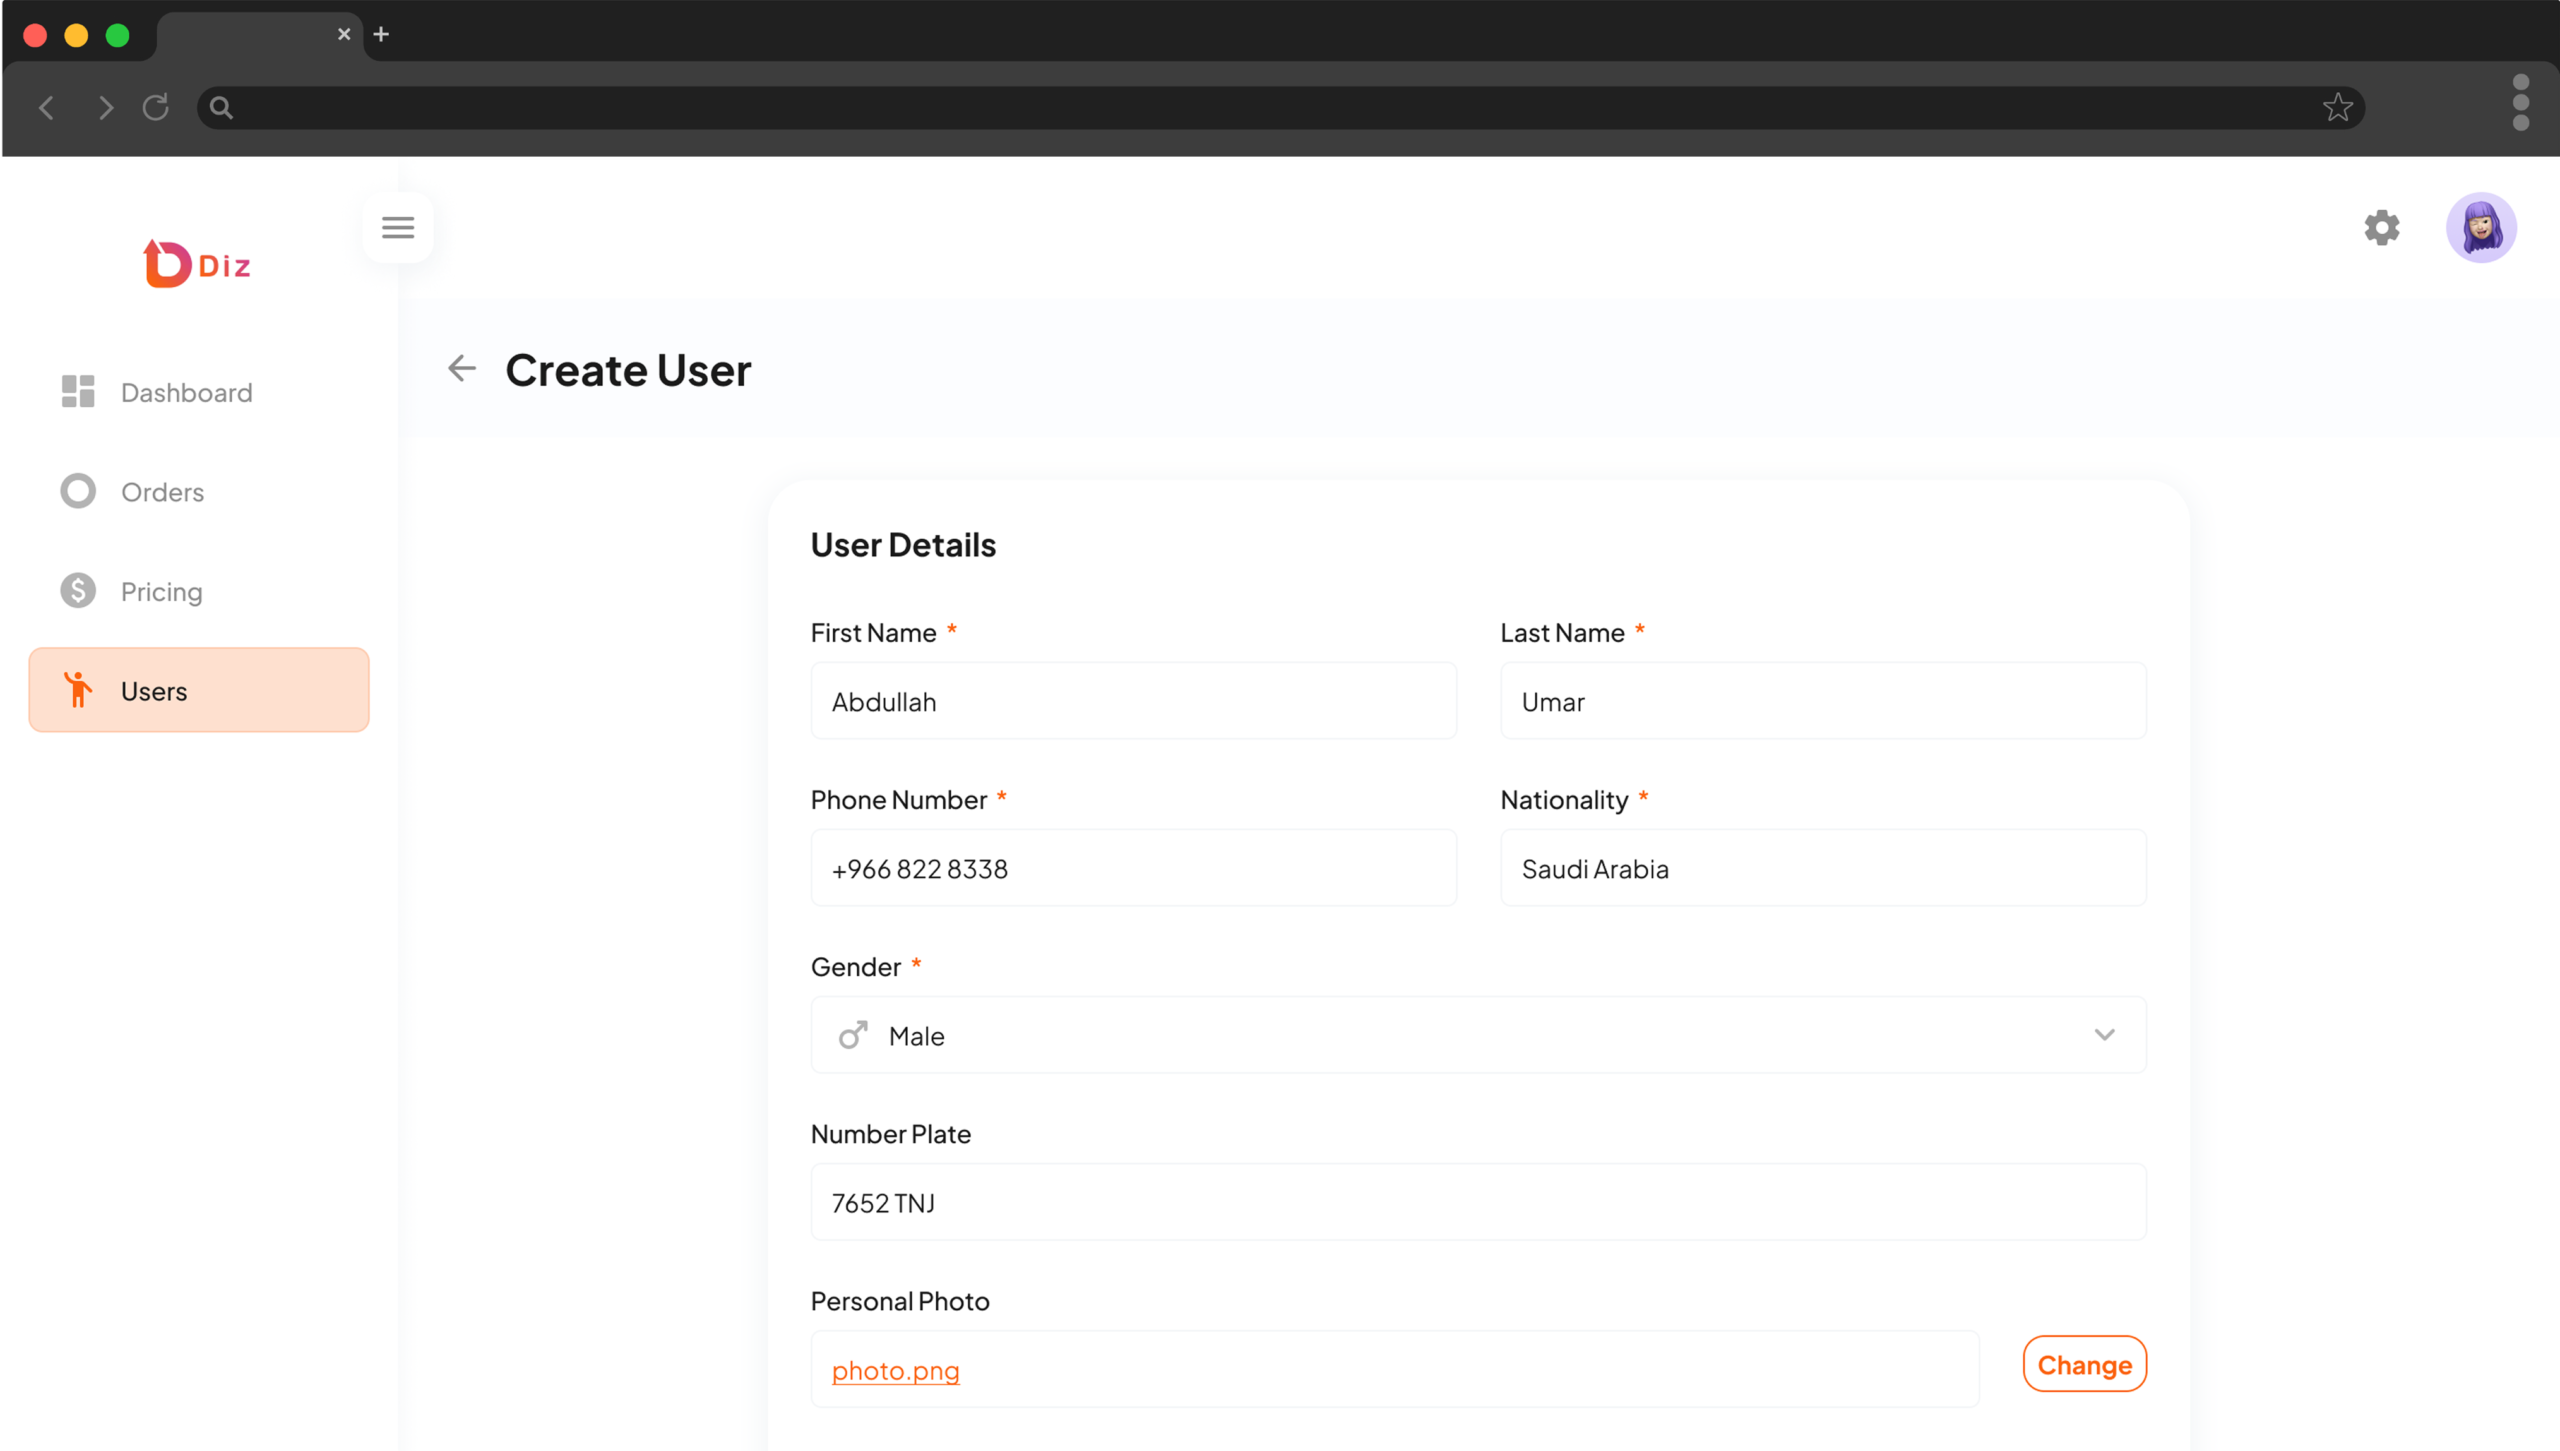The height and width of the screenshot is (1451, 2560).
Task: Click the male gender symbol icon
Action: (852, 1034)
